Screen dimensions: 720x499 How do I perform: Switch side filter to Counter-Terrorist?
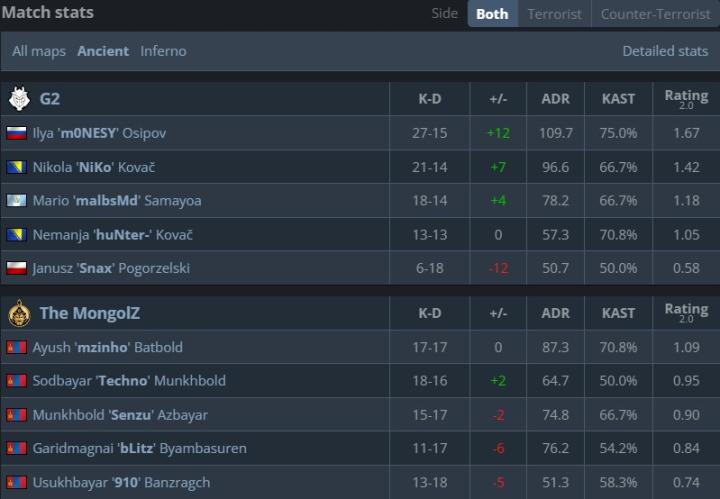tap(655, 14)
